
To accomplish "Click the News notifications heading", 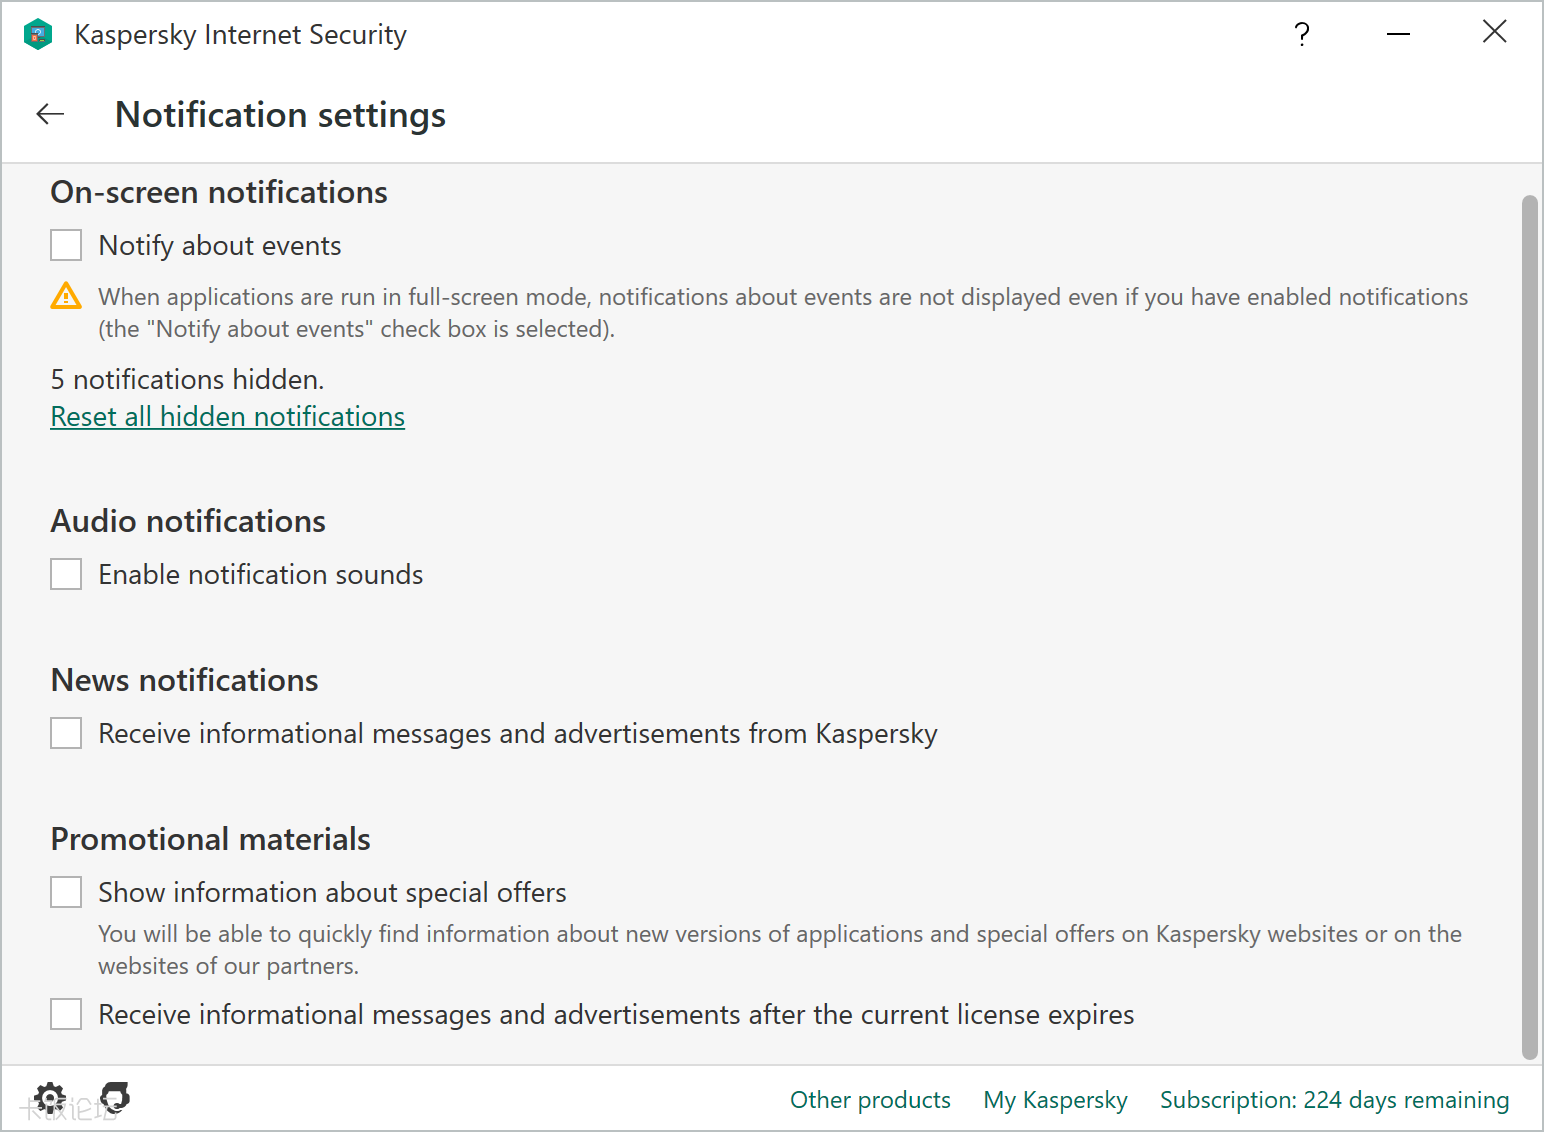I will point(185,680).
